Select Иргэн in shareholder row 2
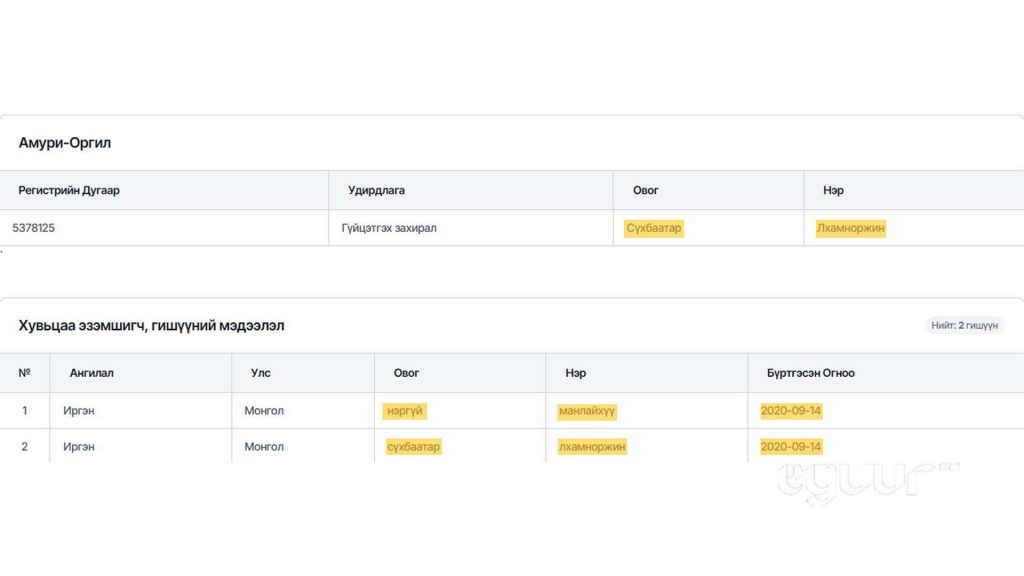The width and height of the screenshot is (1024, 576). 79,447
